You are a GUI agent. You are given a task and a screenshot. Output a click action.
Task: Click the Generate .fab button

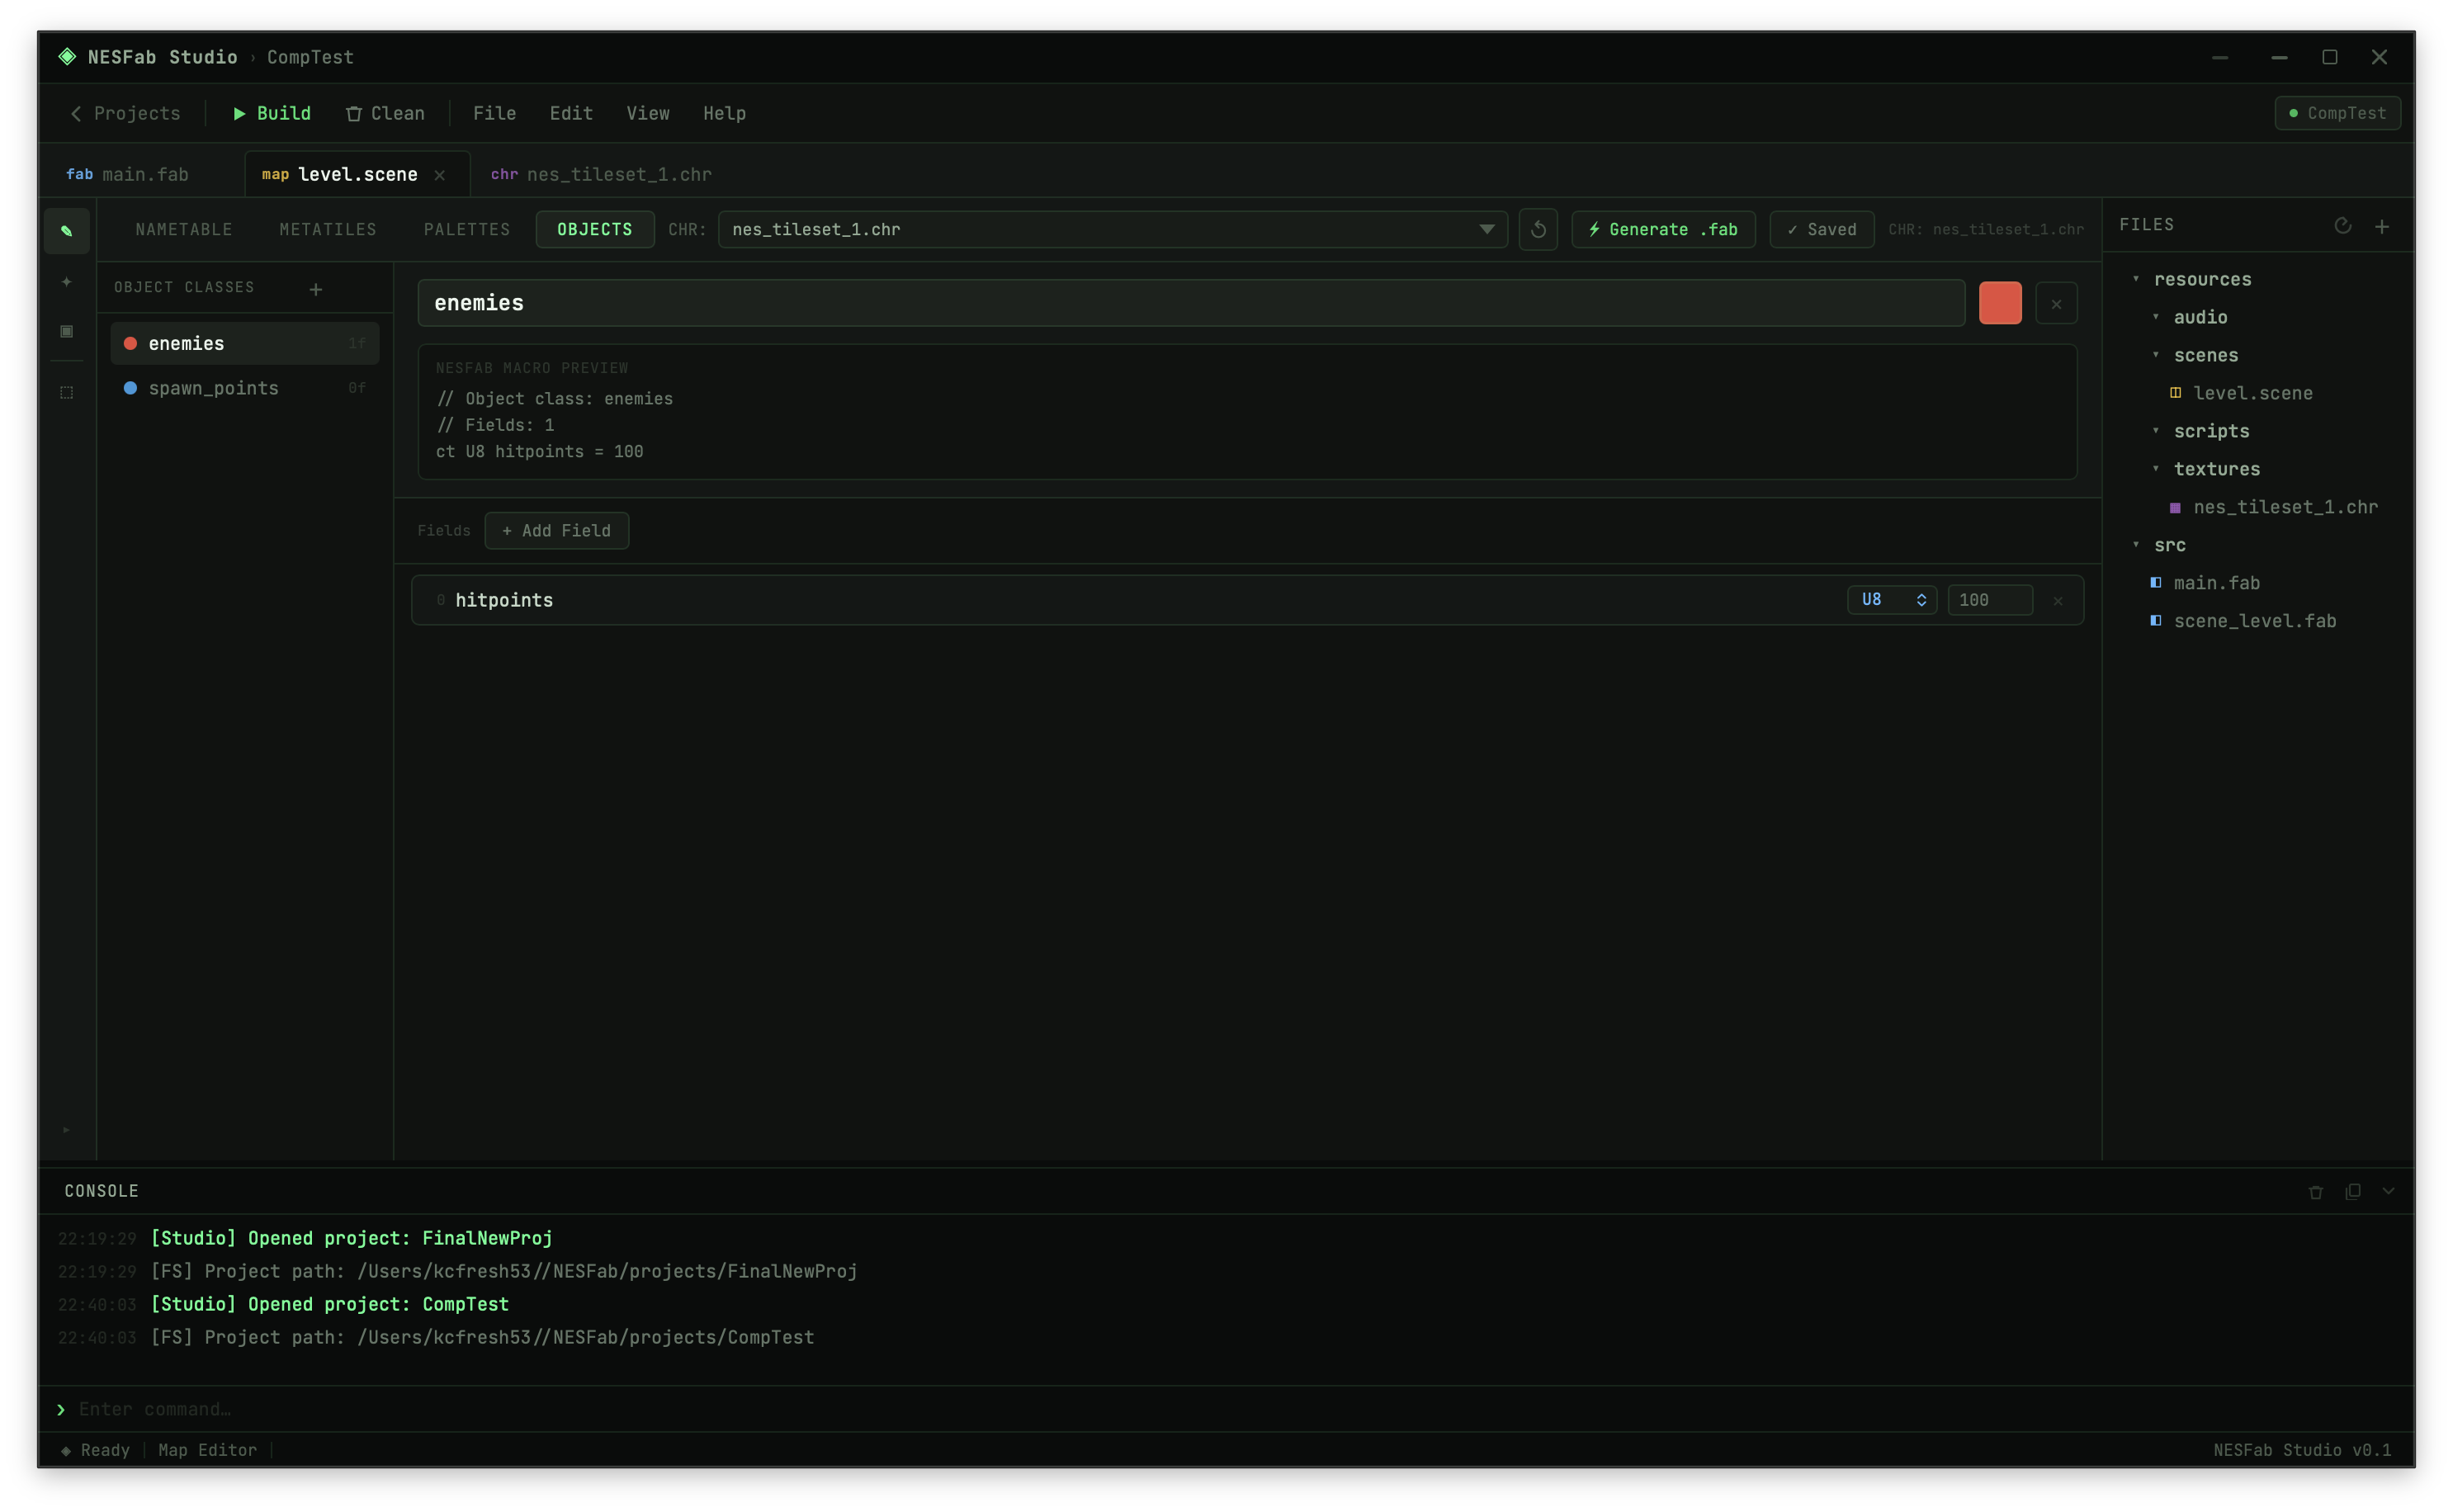[x=1662, y=230]
